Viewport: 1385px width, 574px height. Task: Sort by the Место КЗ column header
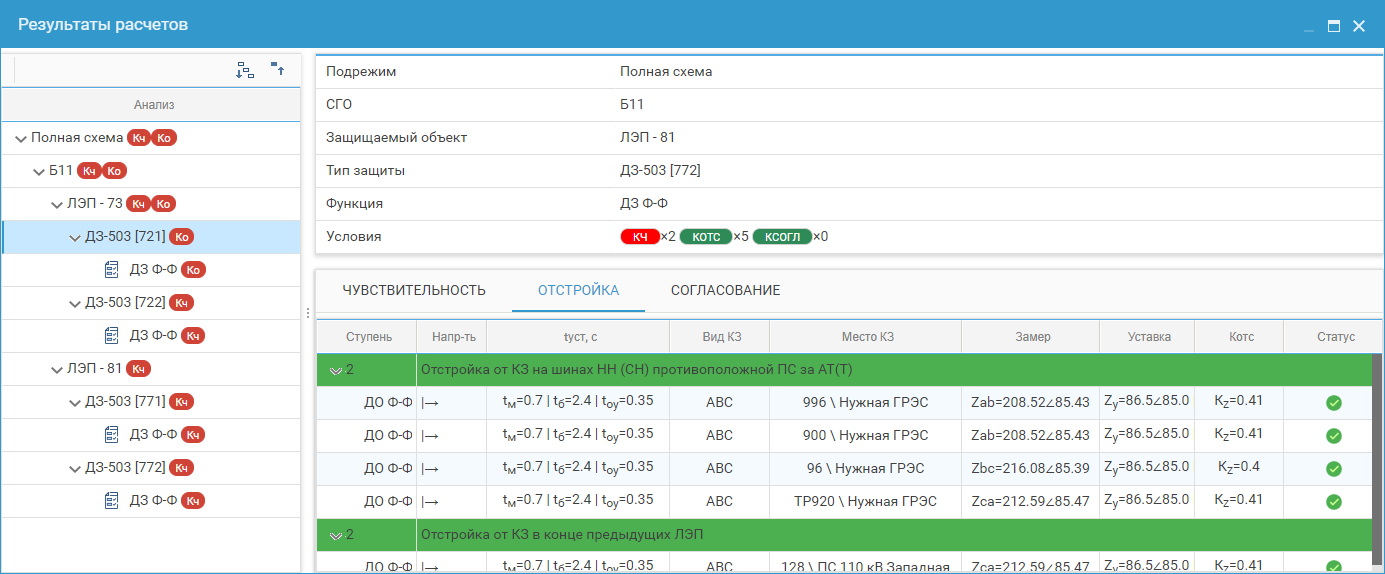tap(867, 337)
